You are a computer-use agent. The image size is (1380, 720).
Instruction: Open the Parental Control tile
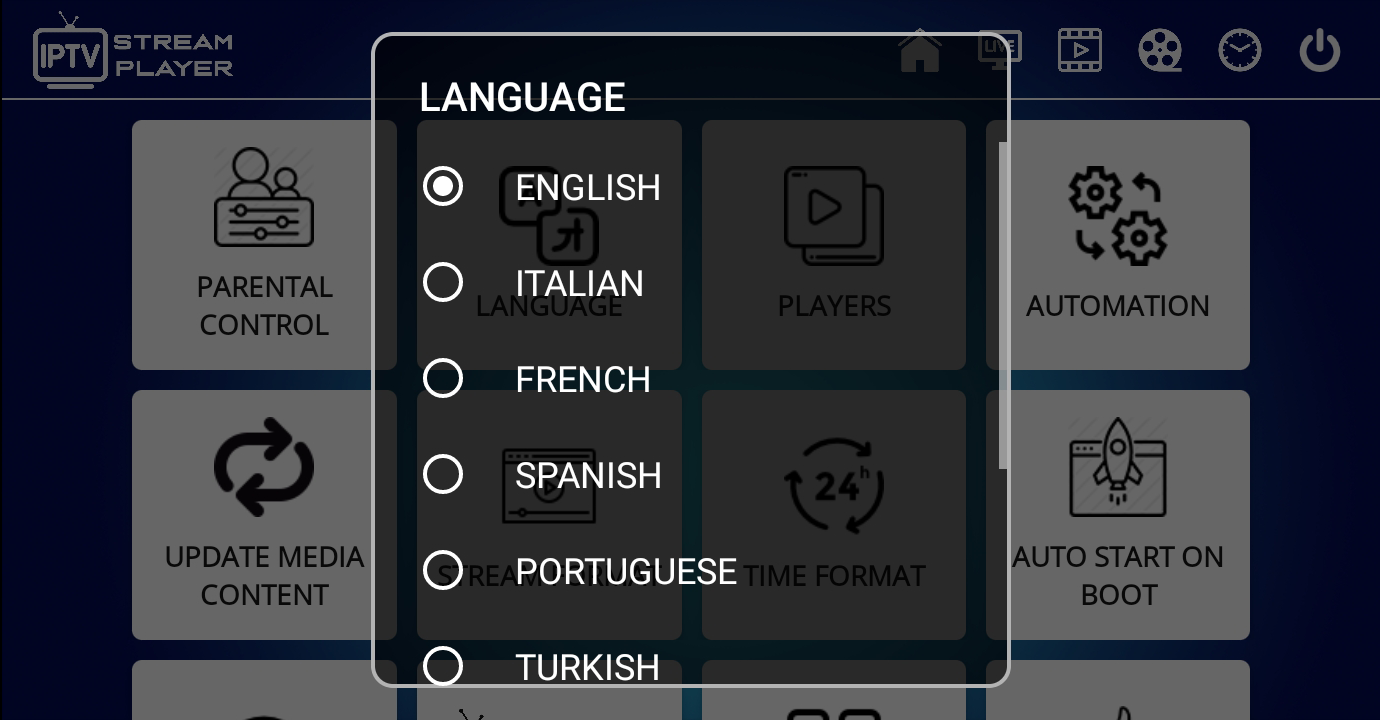pyautogui.click(x=264, y=245)
